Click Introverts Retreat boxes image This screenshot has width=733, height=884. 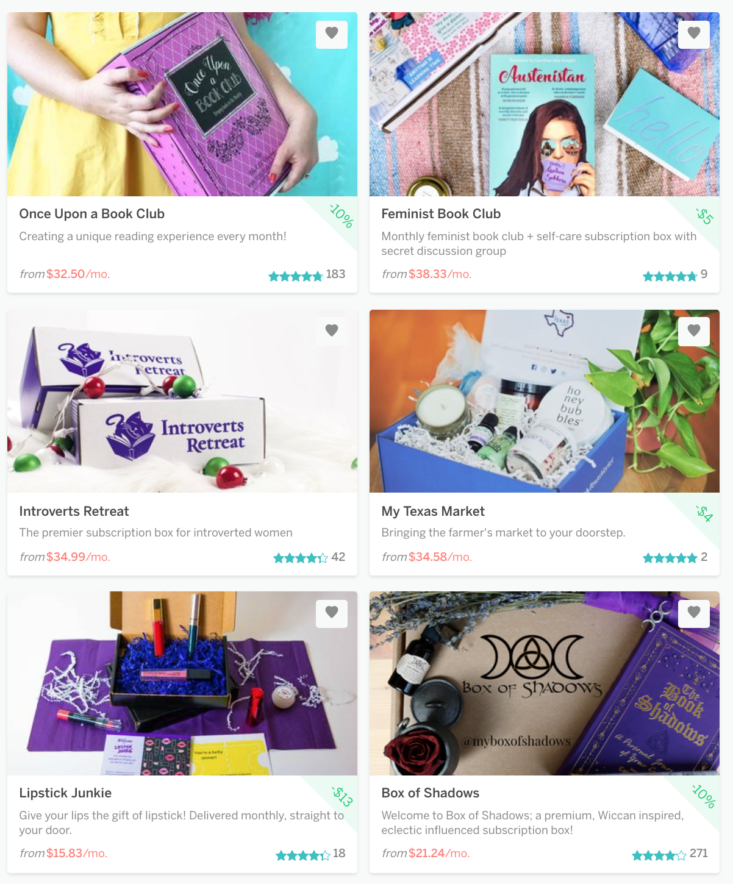[x=182, y=401]
